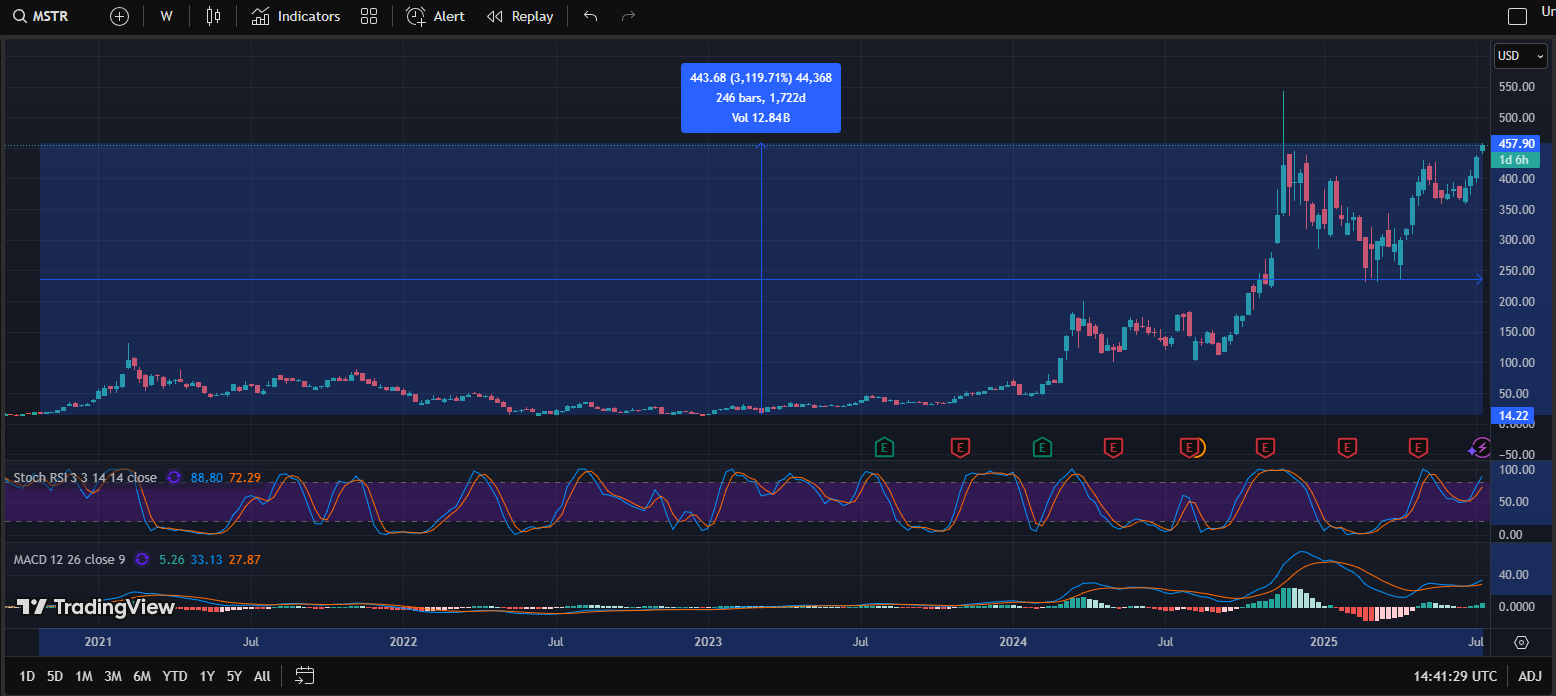Click MACD value 33.13
This screenshot has height=696, width=1556.
pyautogui.click(x=205, y=559)
